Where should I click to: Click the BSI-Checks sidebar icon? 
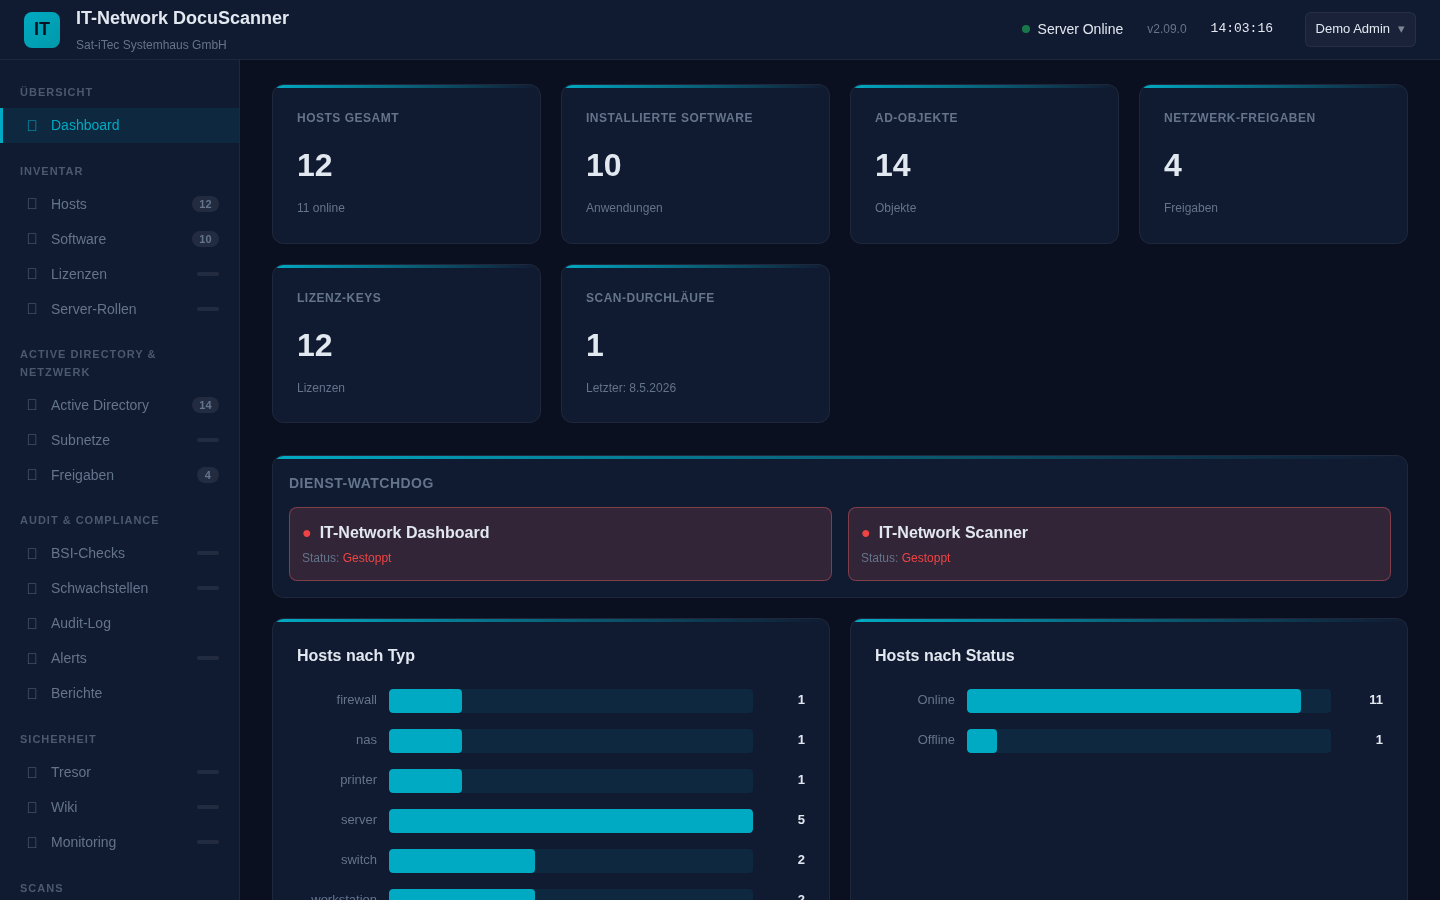[x=32, y=553]
